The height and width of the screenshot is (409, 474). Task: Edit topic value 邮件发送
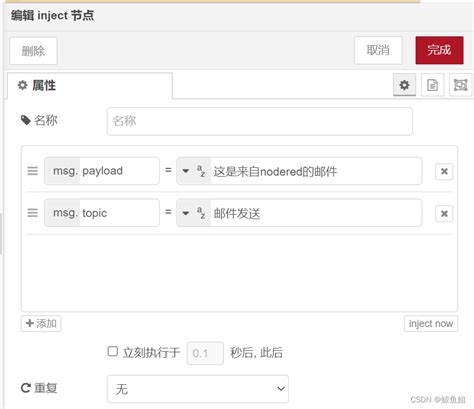click(316, 213)
